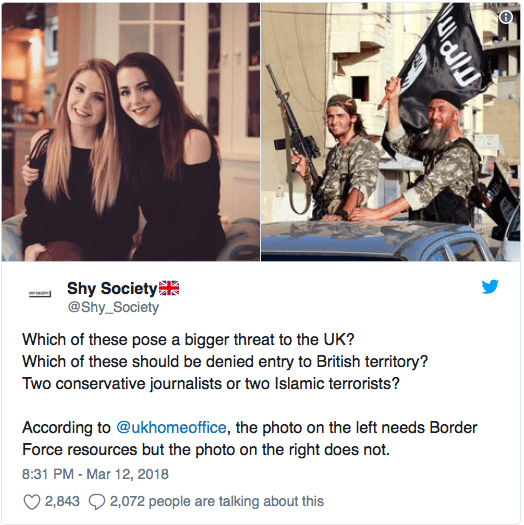524x525 pixels.
Task: Click the 'denied entry to British territory' line
Action: pos(225,362)
